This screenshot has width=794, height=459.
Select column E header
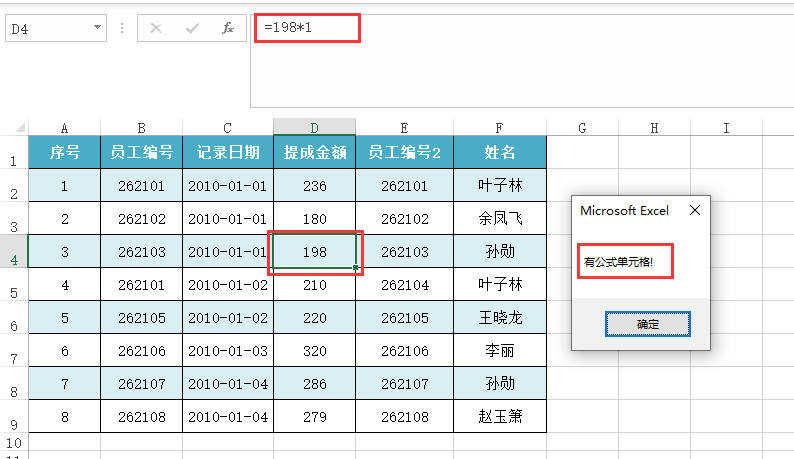404,128
